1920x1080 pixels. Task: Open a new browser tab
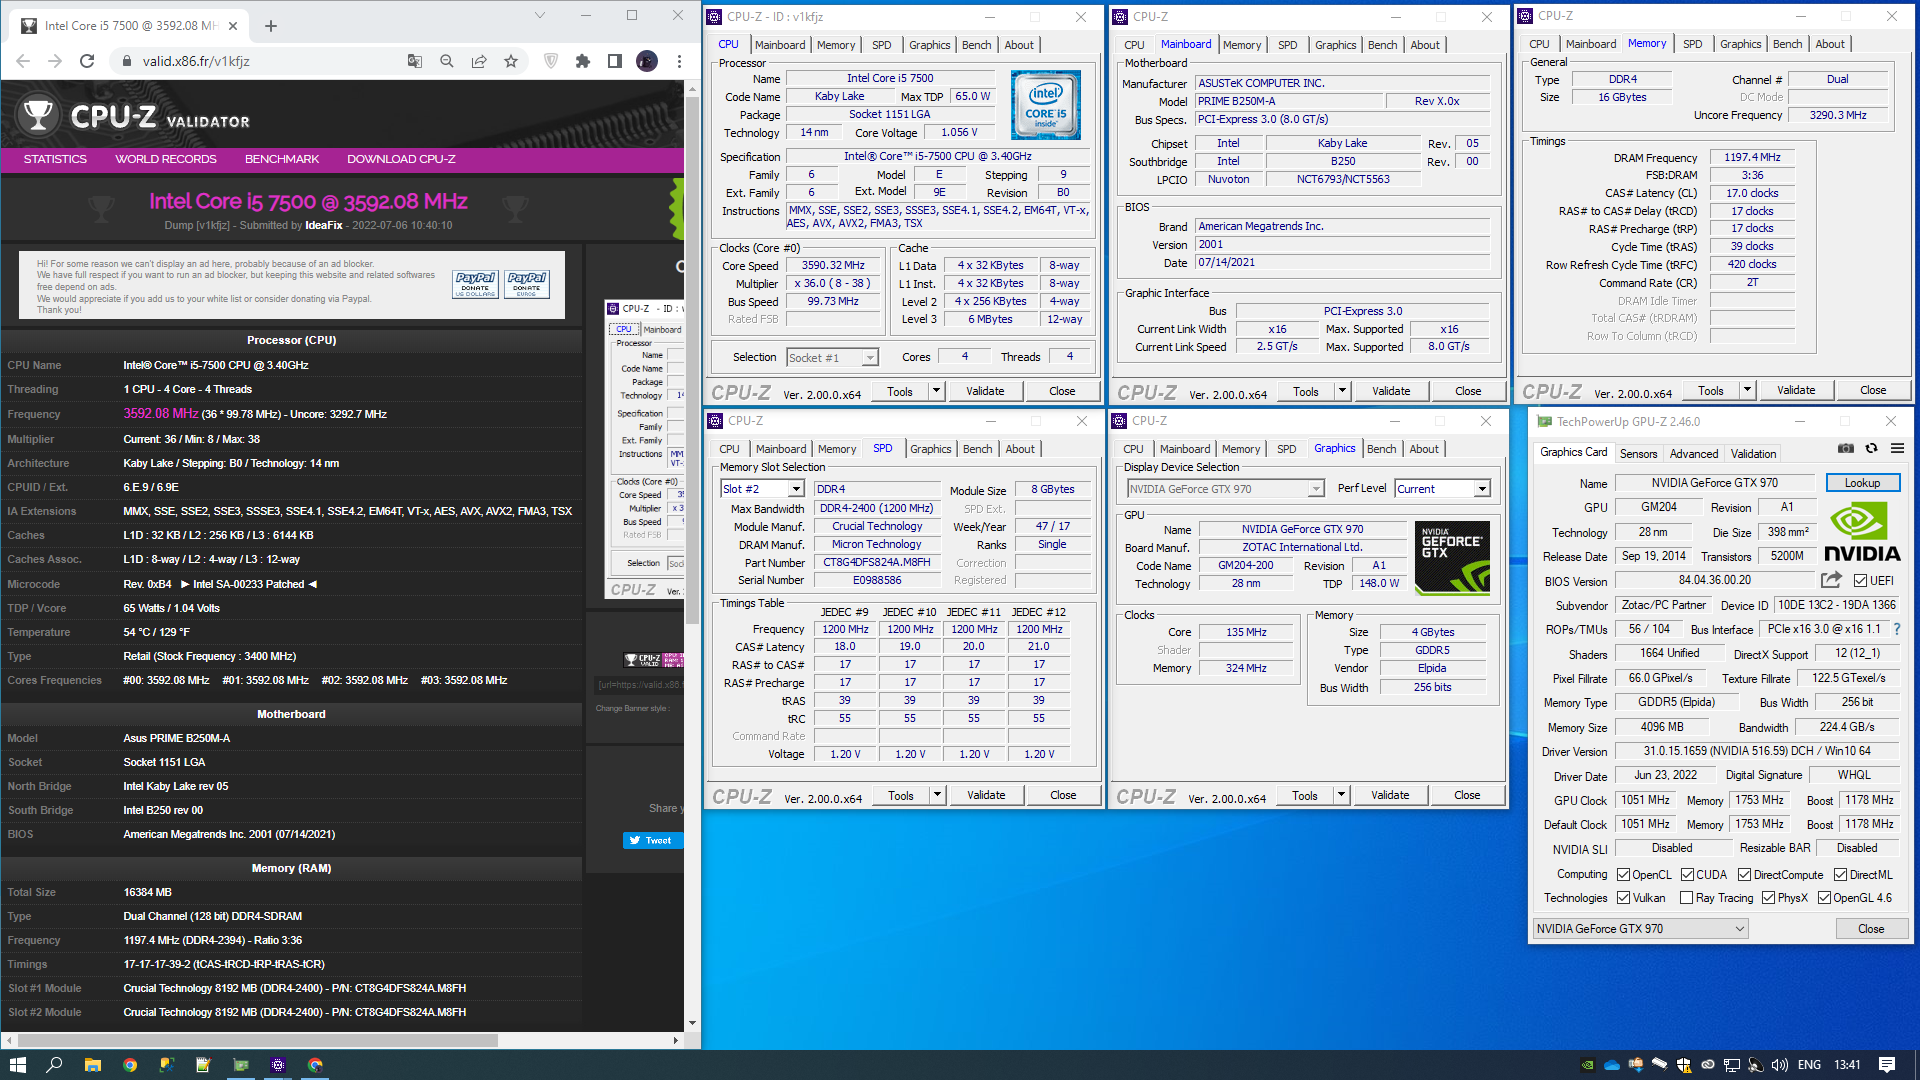pos(271,26)
